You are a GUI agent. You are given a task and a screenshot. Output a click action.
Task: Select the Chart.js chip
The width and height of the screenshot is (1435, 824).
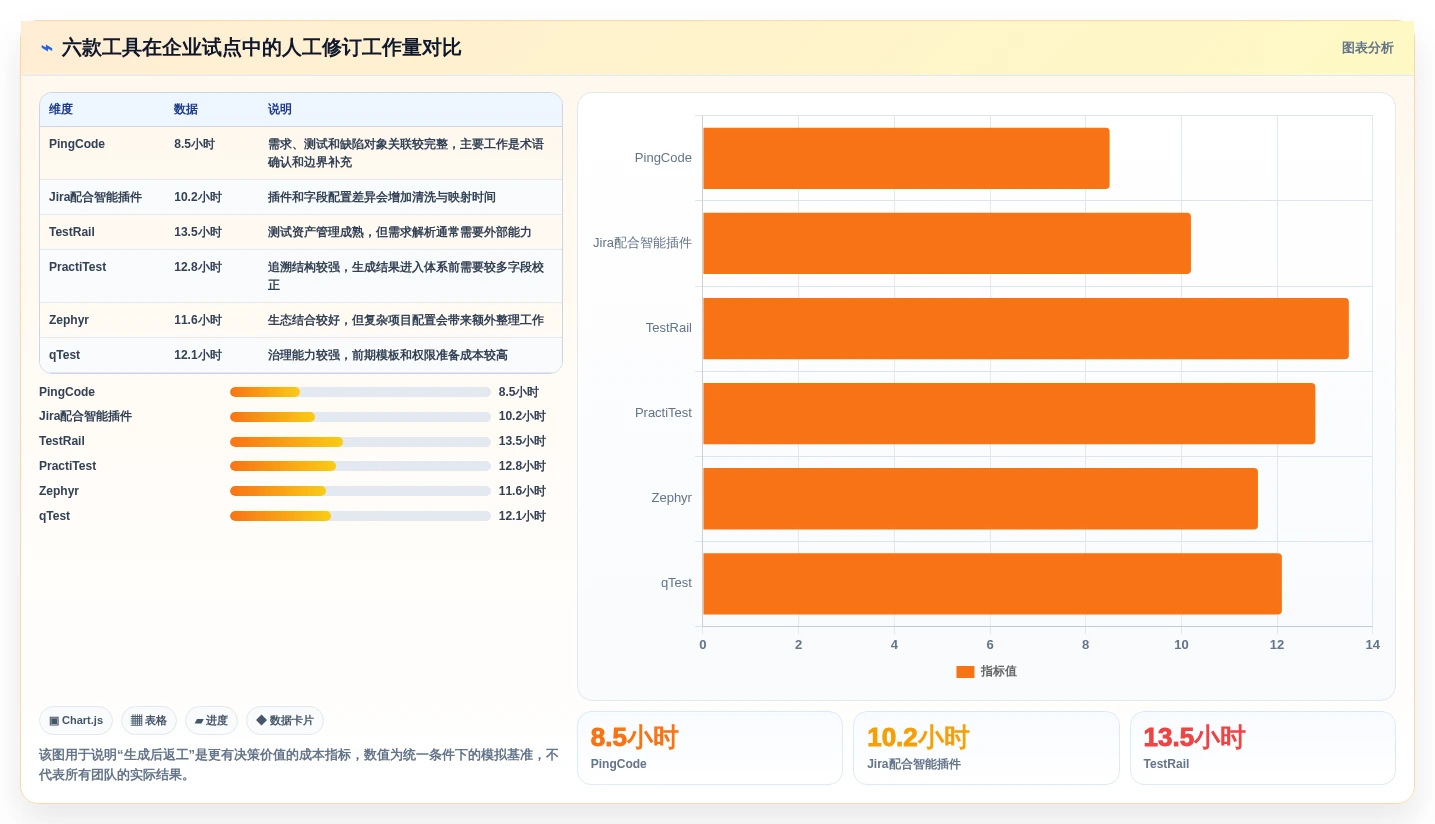(76, 721)
